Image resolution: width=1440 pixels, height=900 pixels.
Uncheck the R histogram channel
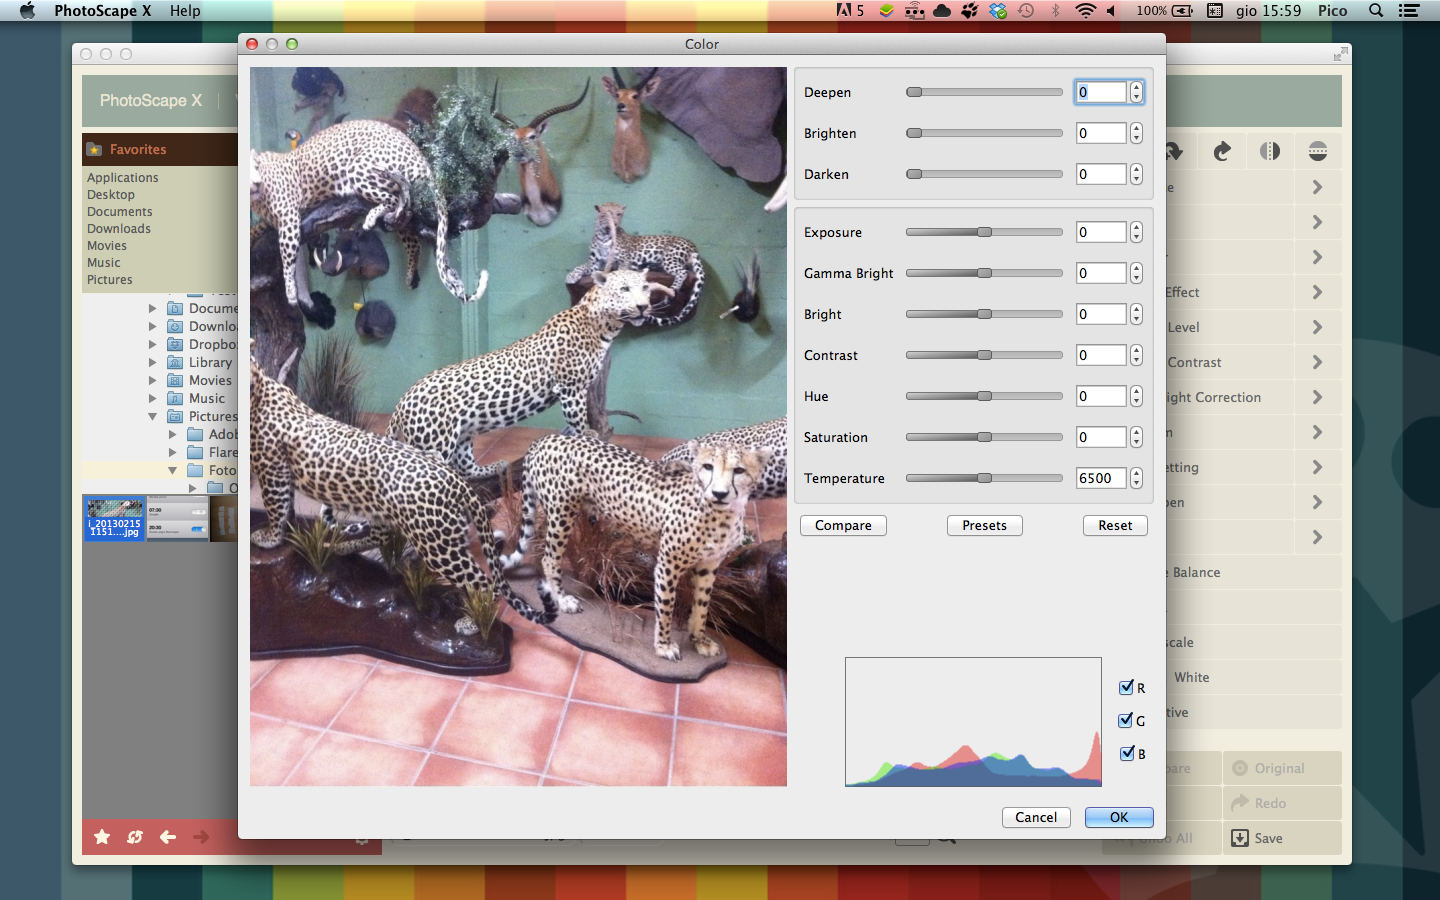point(1126,688)
